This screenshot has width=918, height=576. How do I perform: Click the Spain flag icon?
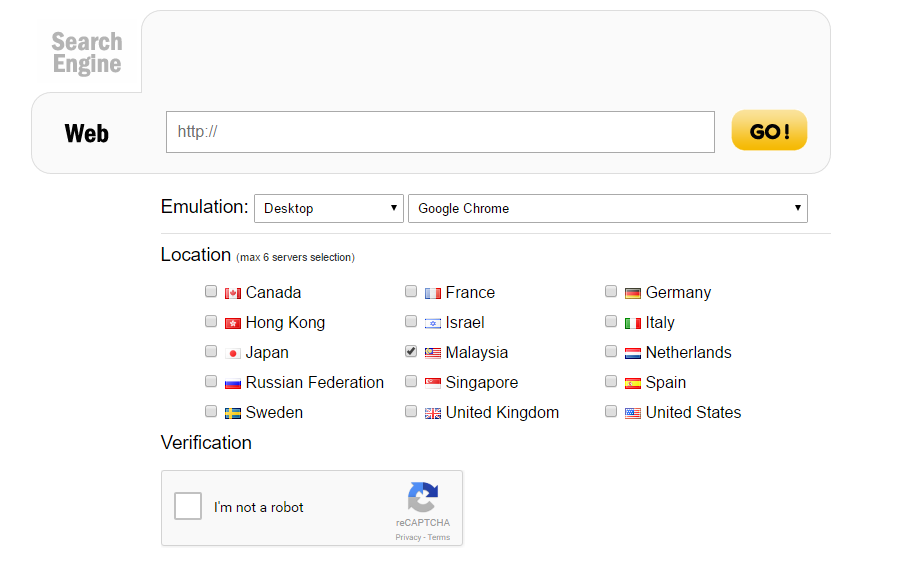tap(632, 382)
